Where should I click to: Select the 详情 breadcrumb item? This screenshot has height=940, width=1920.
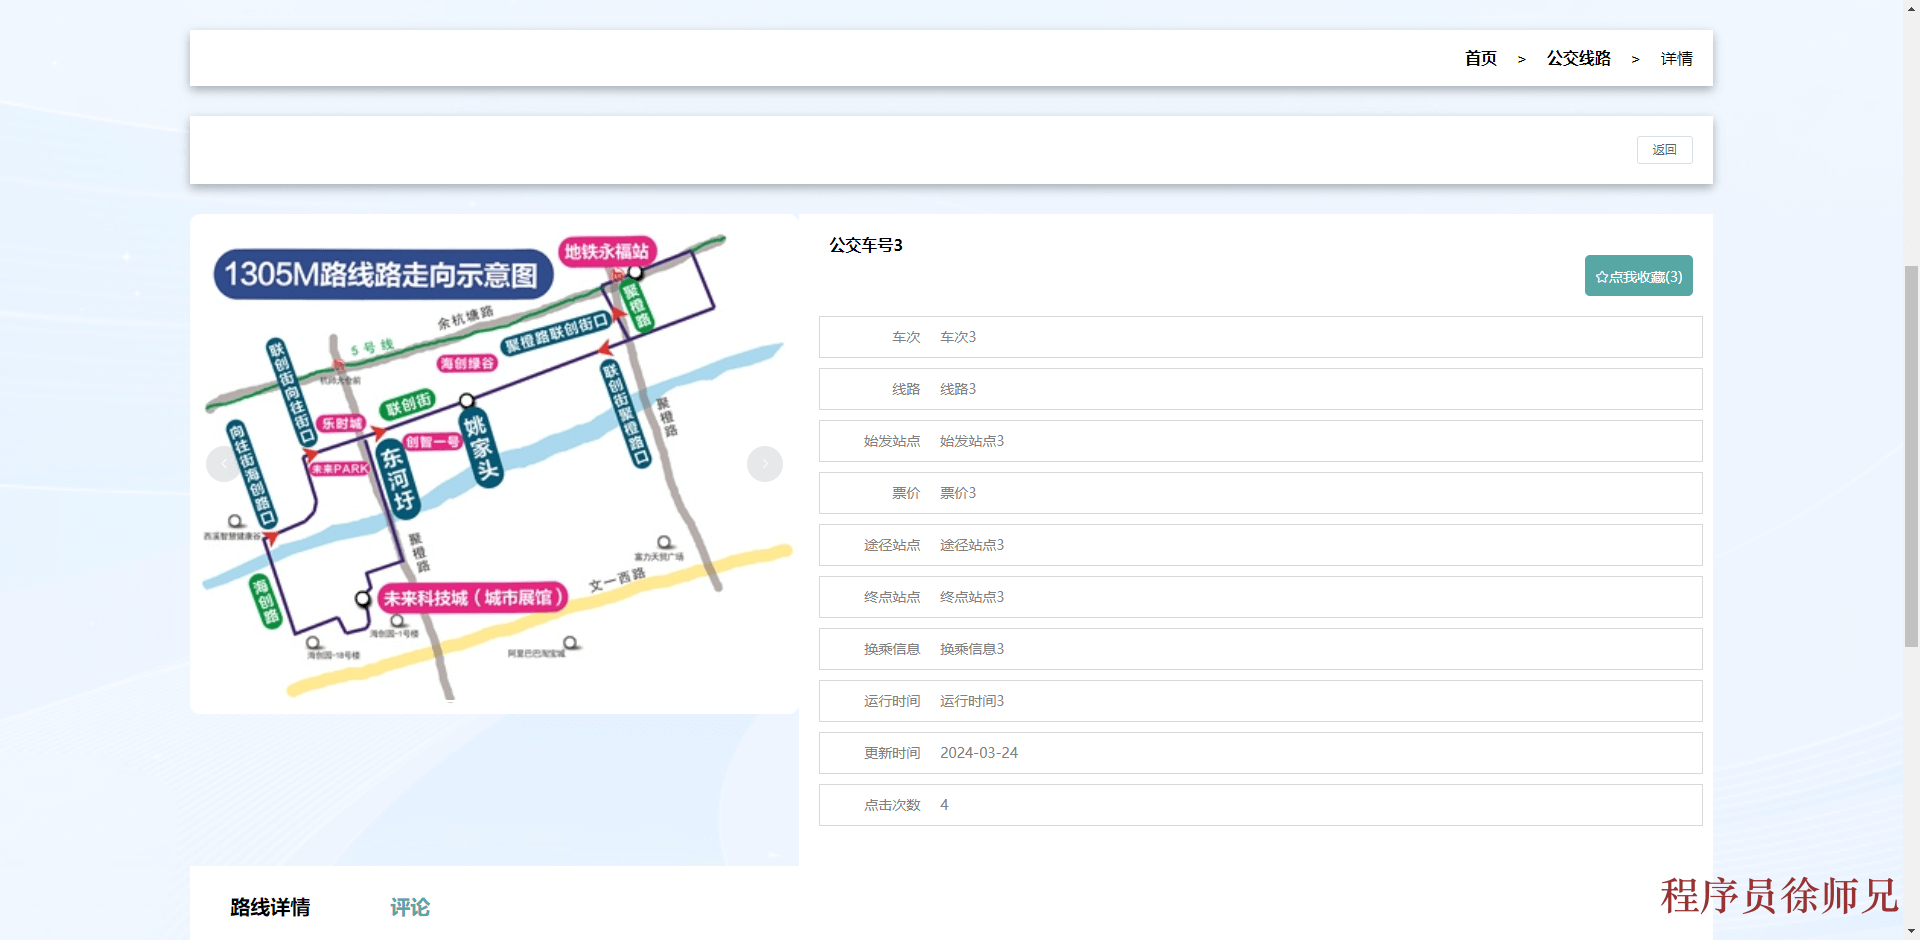1676,59
